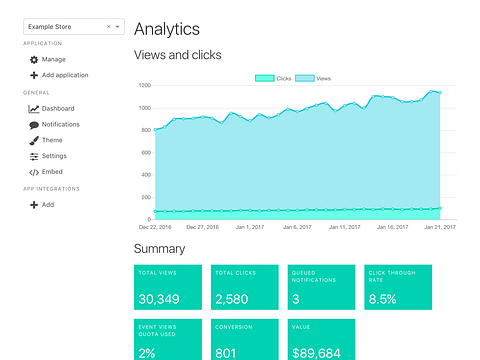
Task: Click the Dec 27, 2016 axis label
Action: tap(203, 227)
